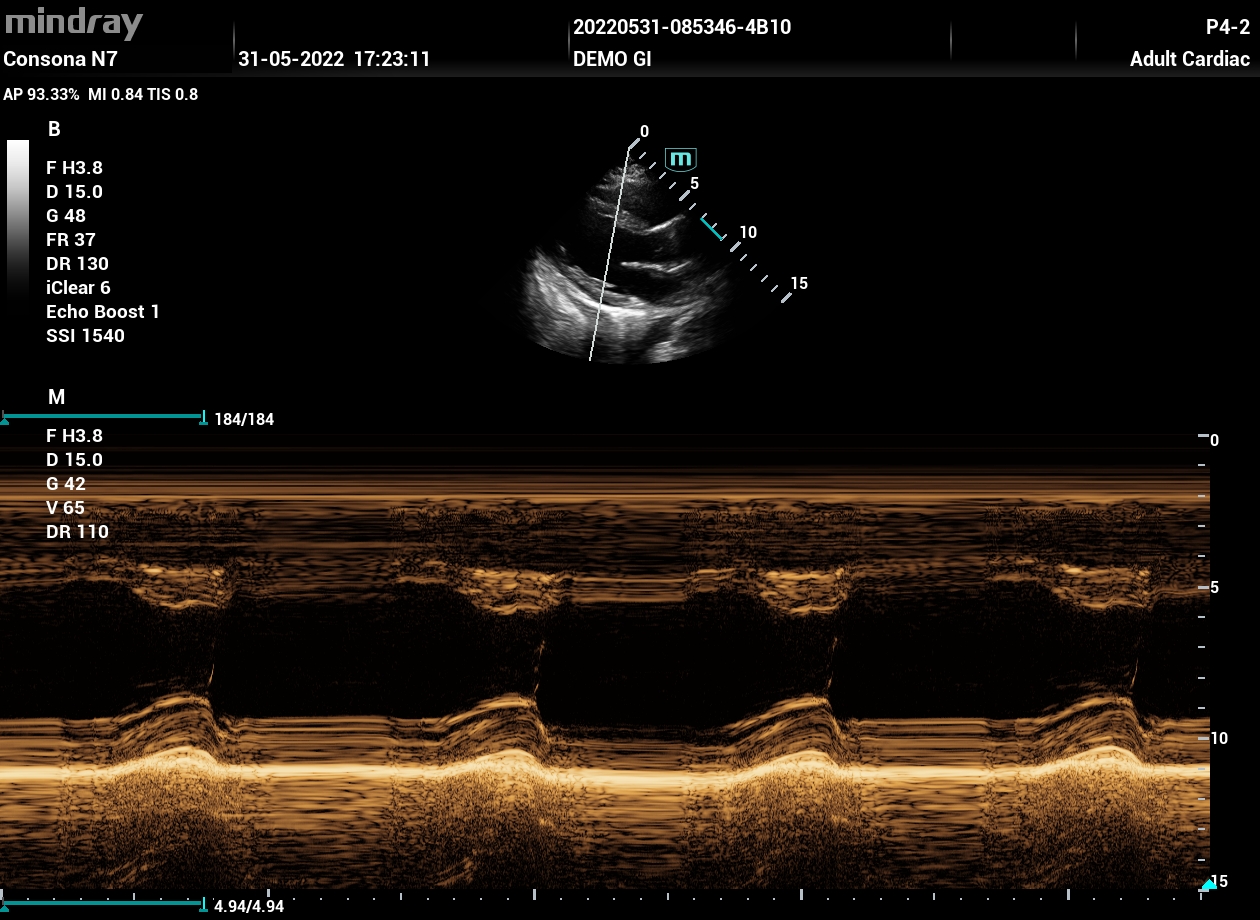Select the M-mode gain G 42 parameter

[x=66, y=484]
